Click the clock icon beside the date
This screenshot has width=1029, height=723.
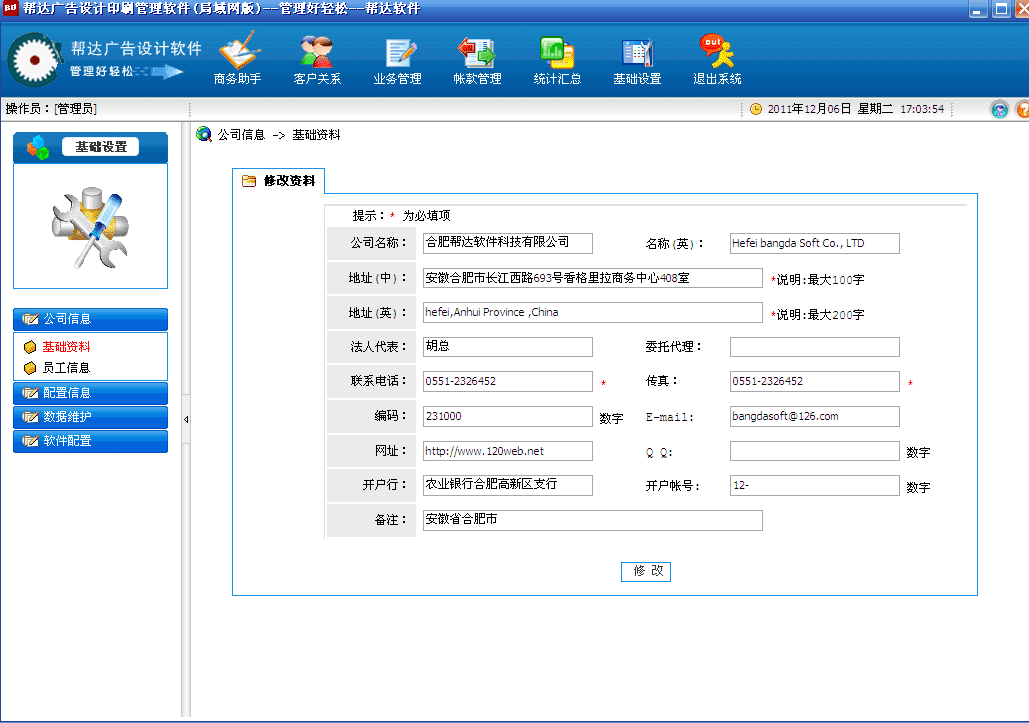755,109
